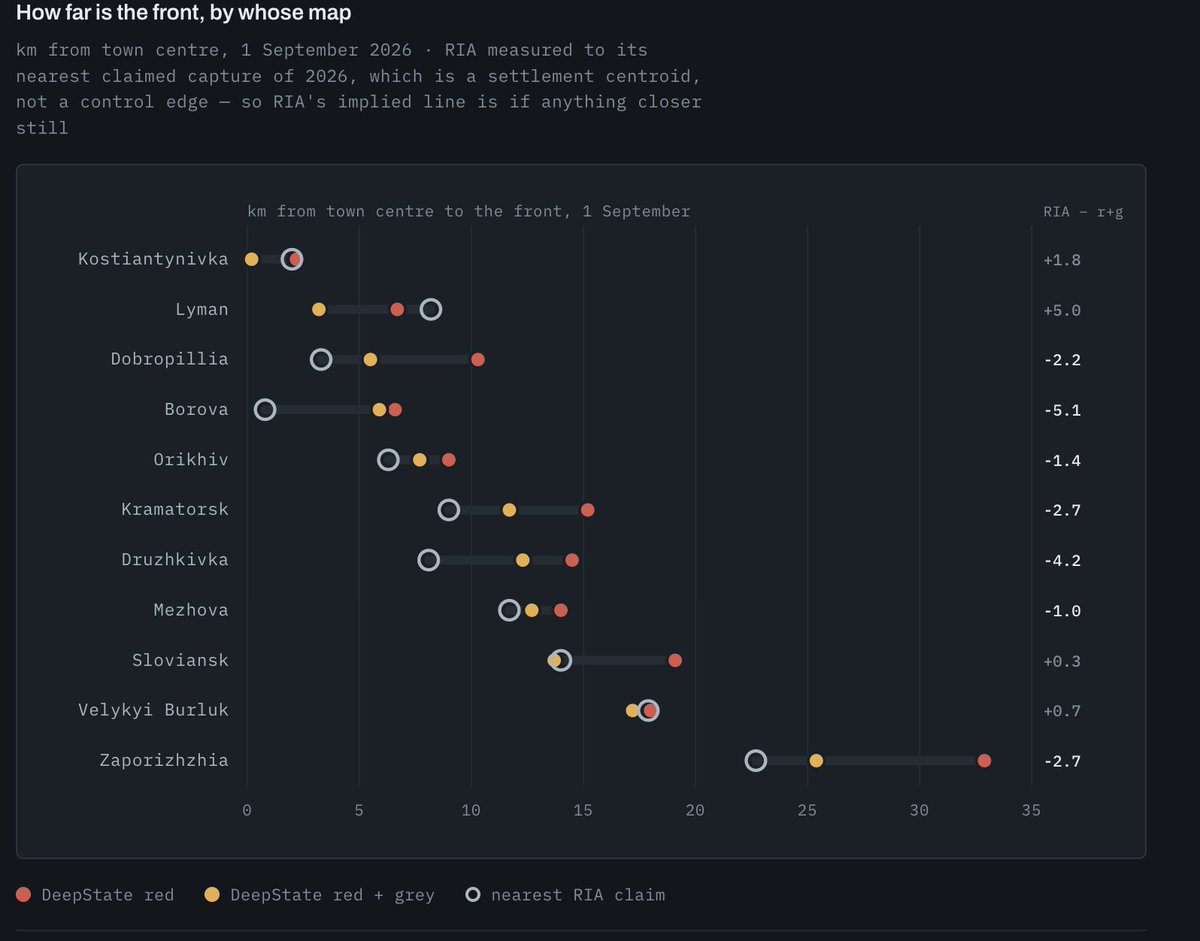The width and height of the screenshot is (1200, 941).
Task: Click the +5.0 difference value
Action: tap(1062, 310)
